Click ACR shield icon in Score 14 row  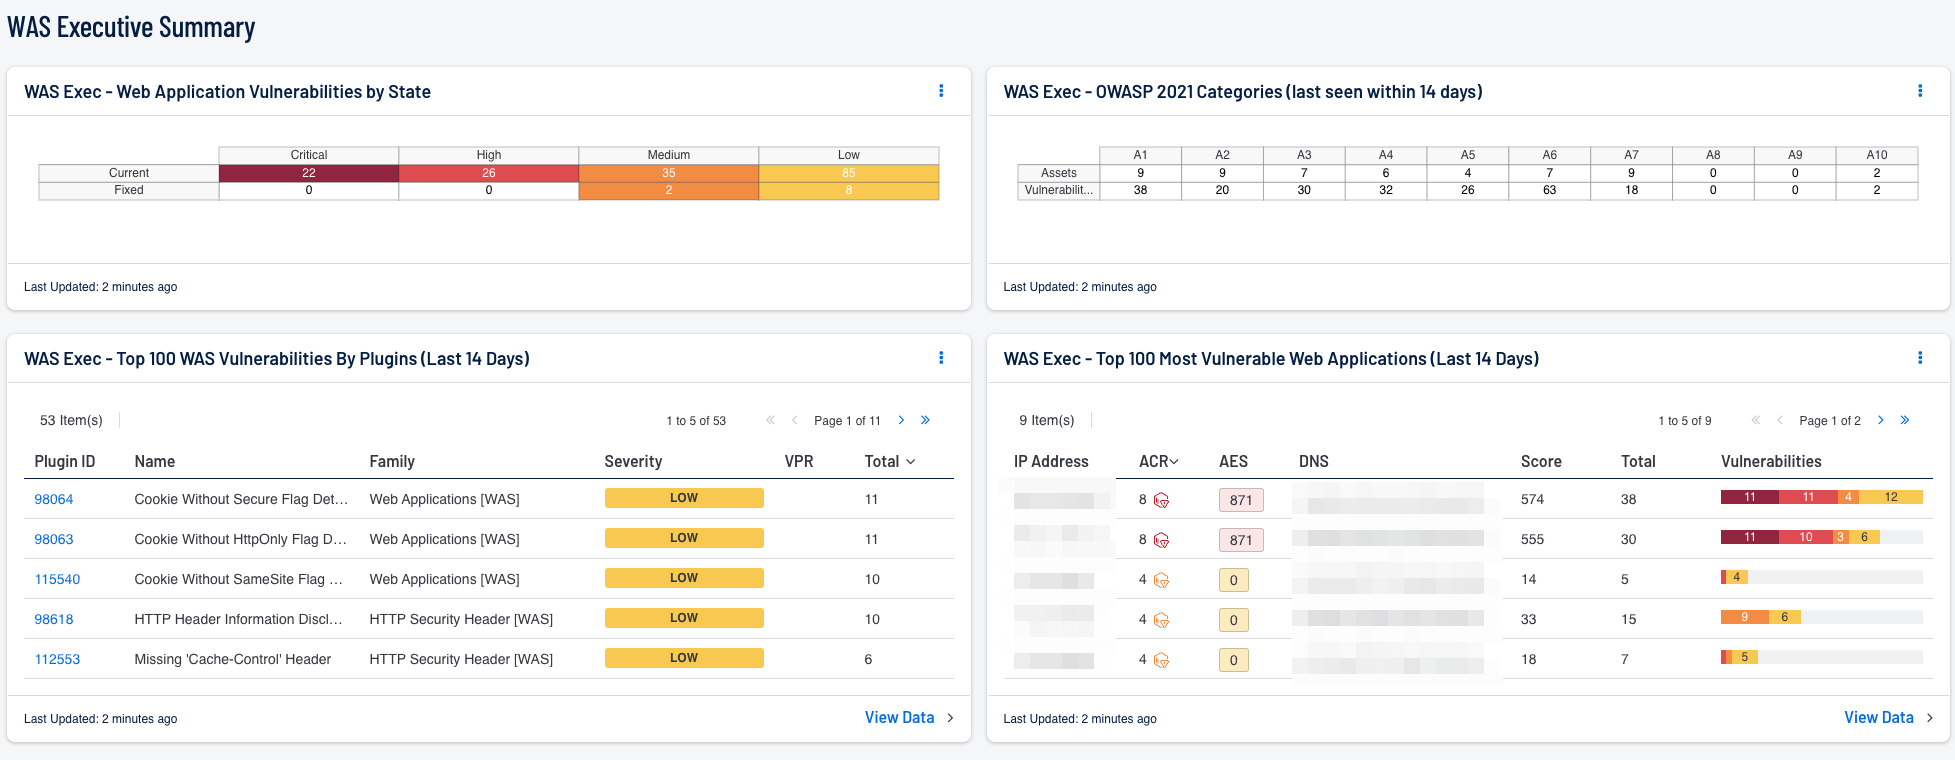(x=1161, y=580)
